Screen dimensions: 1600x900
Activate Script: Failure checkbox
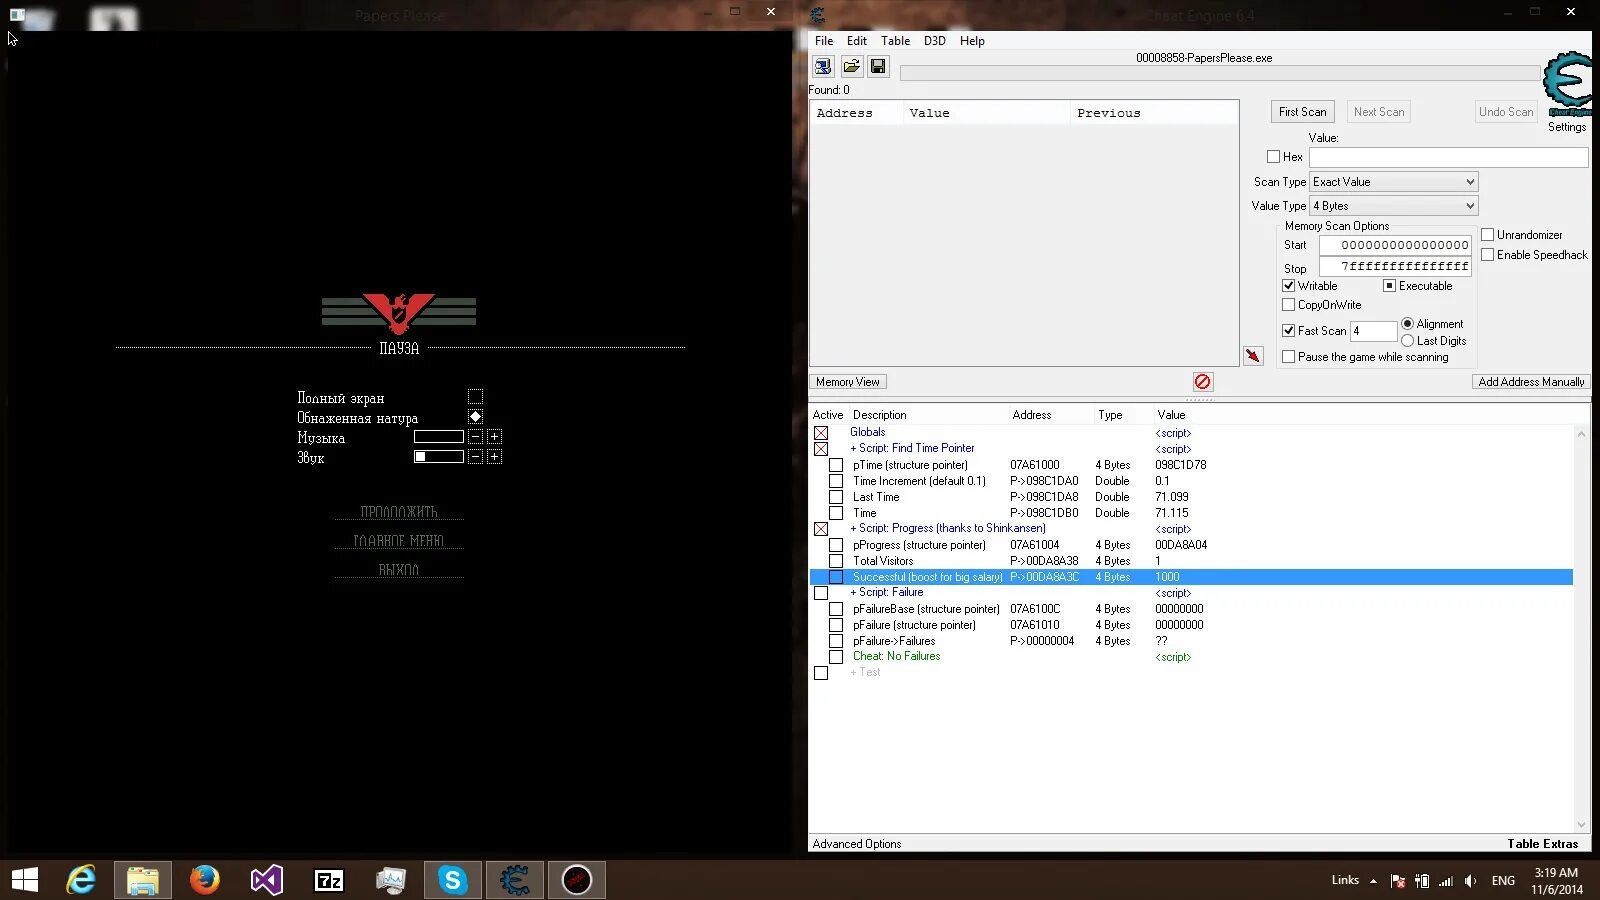click(821, 593)
